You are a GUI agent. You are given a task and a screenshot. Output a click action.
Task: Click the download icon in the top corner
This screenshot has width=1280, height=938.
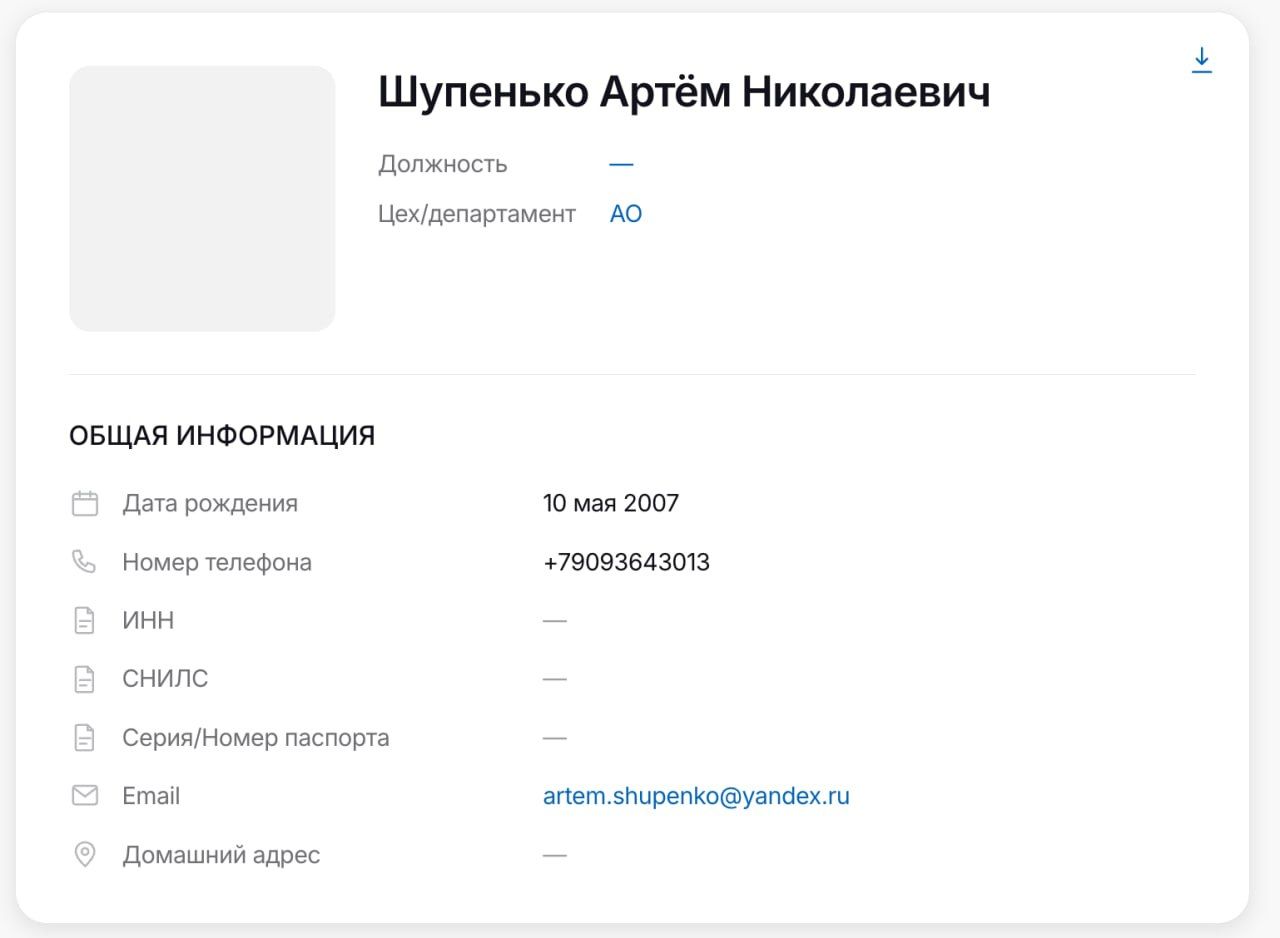pos(1201,61)
